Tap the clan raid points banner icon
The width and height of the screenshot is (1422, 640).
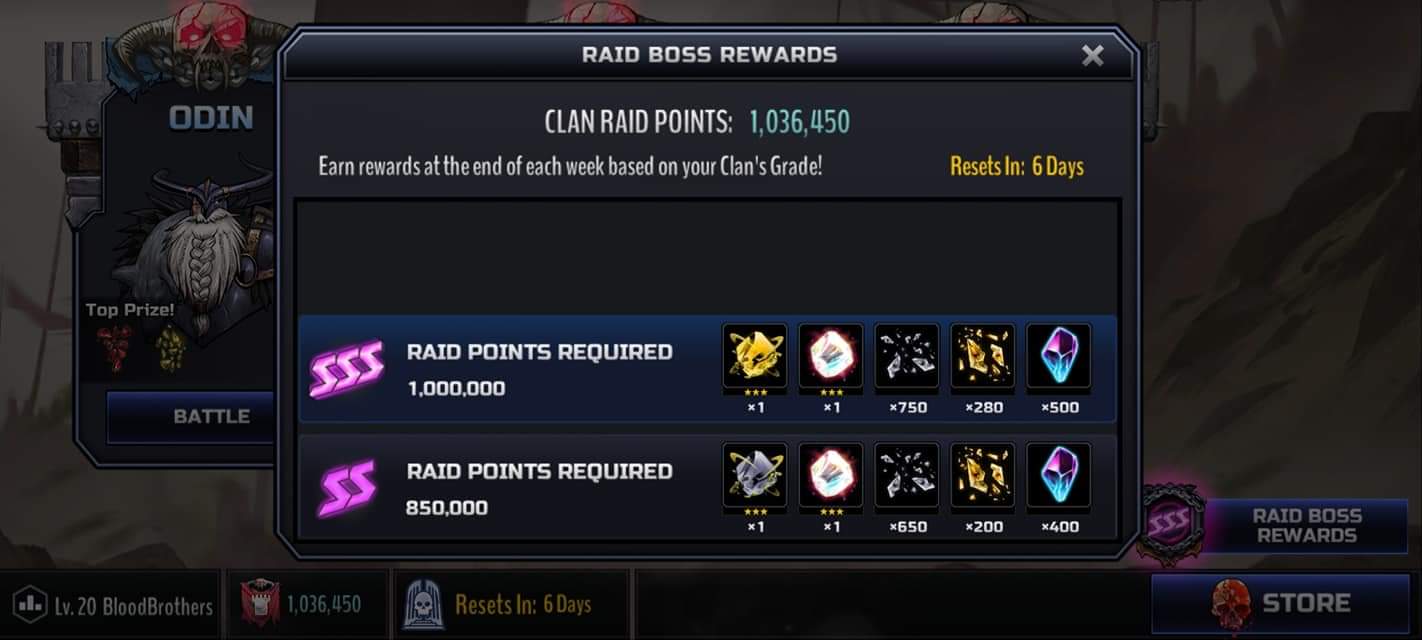(x=260, y=605)
